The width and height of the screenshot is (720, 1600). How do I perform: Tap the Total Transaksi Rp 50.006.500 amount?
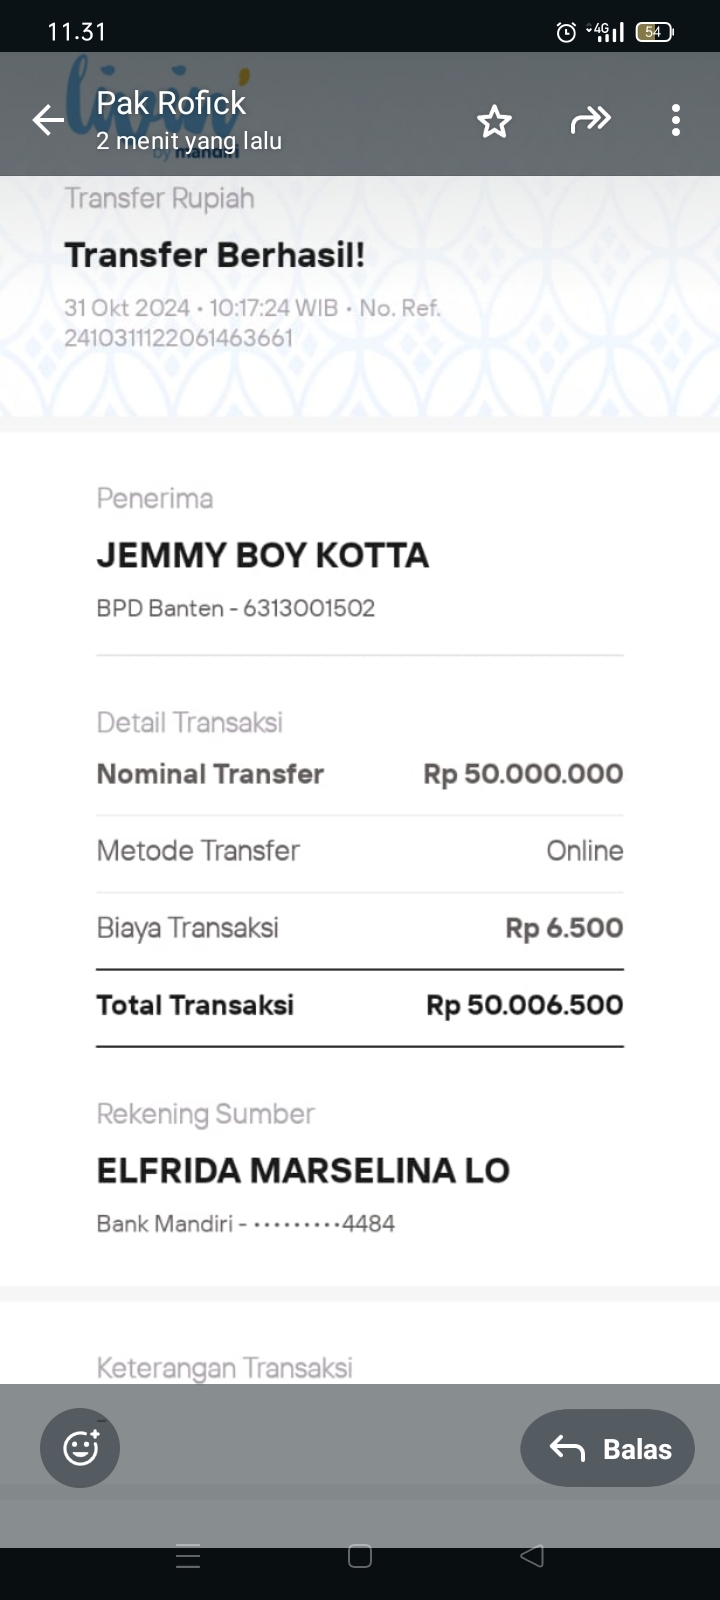(x=524, y=1005)
